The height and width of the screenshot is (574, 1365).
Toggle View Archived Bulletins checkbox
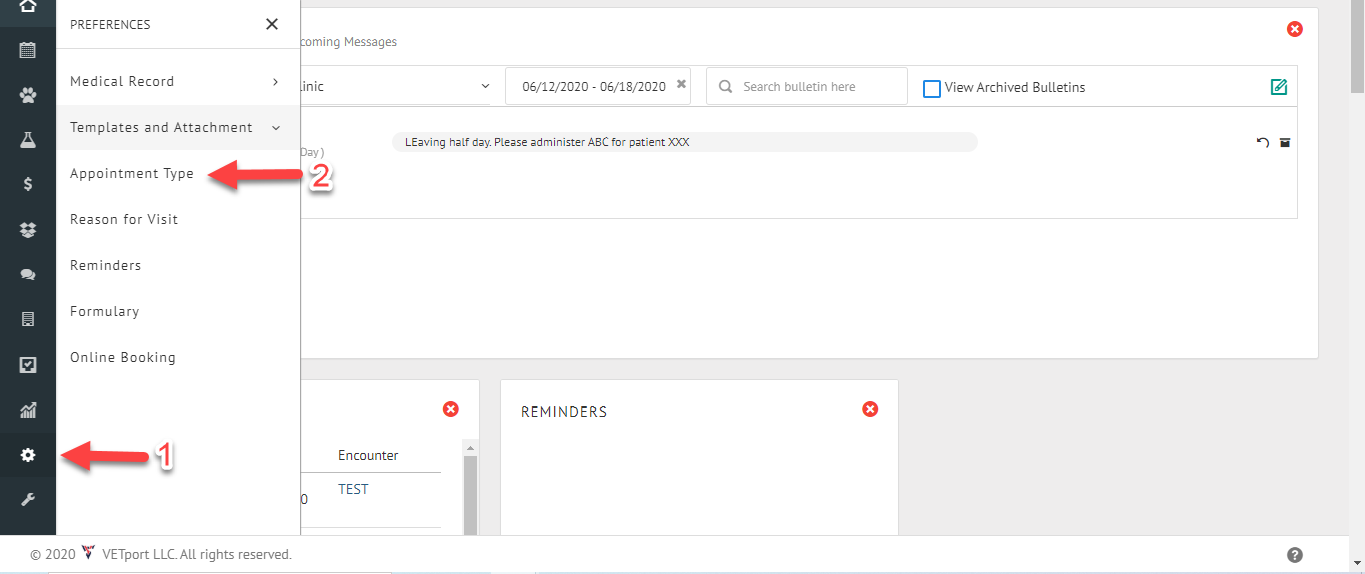(932, 88)
